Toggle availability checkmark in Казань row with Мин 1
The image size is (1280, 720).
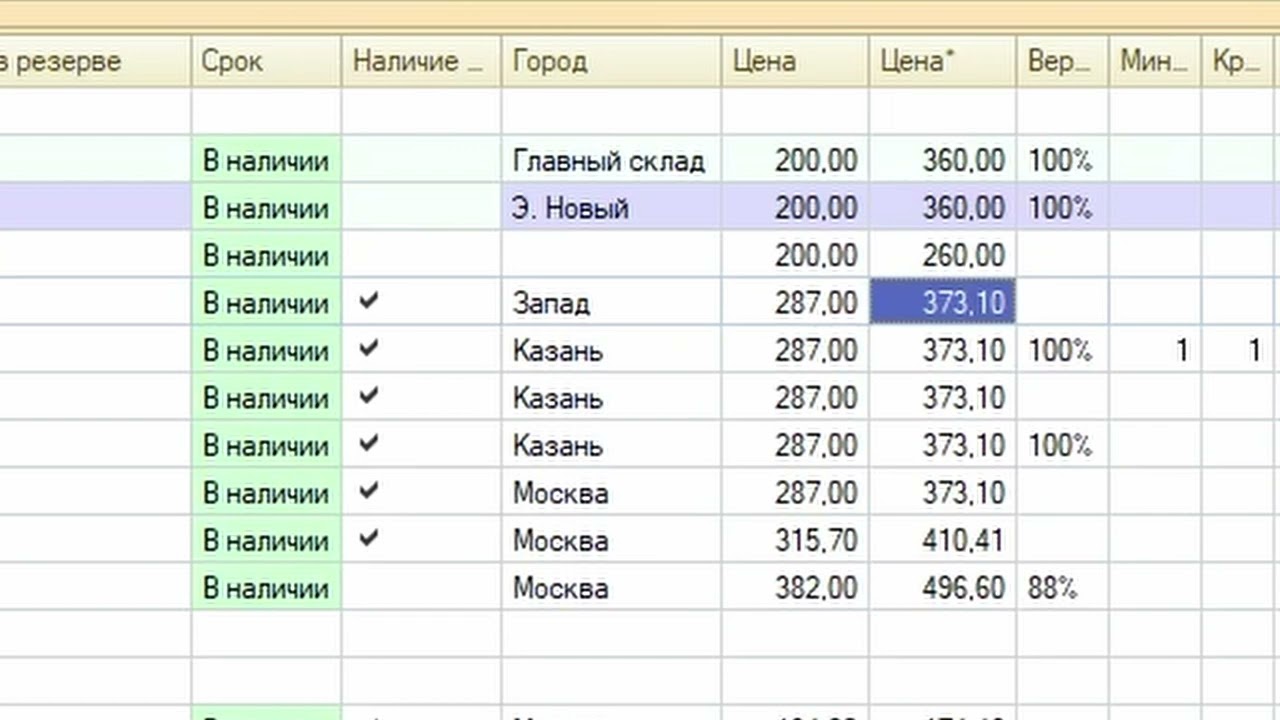pos(369,348)
